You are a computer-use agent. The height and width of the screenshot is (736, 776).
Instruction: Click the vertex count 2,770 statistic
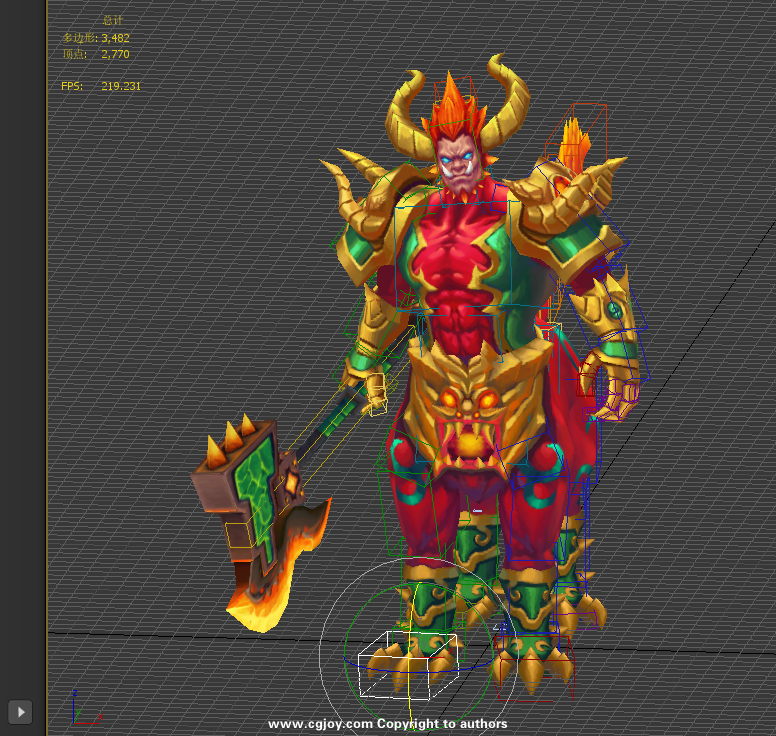click(x=115, y=54)
